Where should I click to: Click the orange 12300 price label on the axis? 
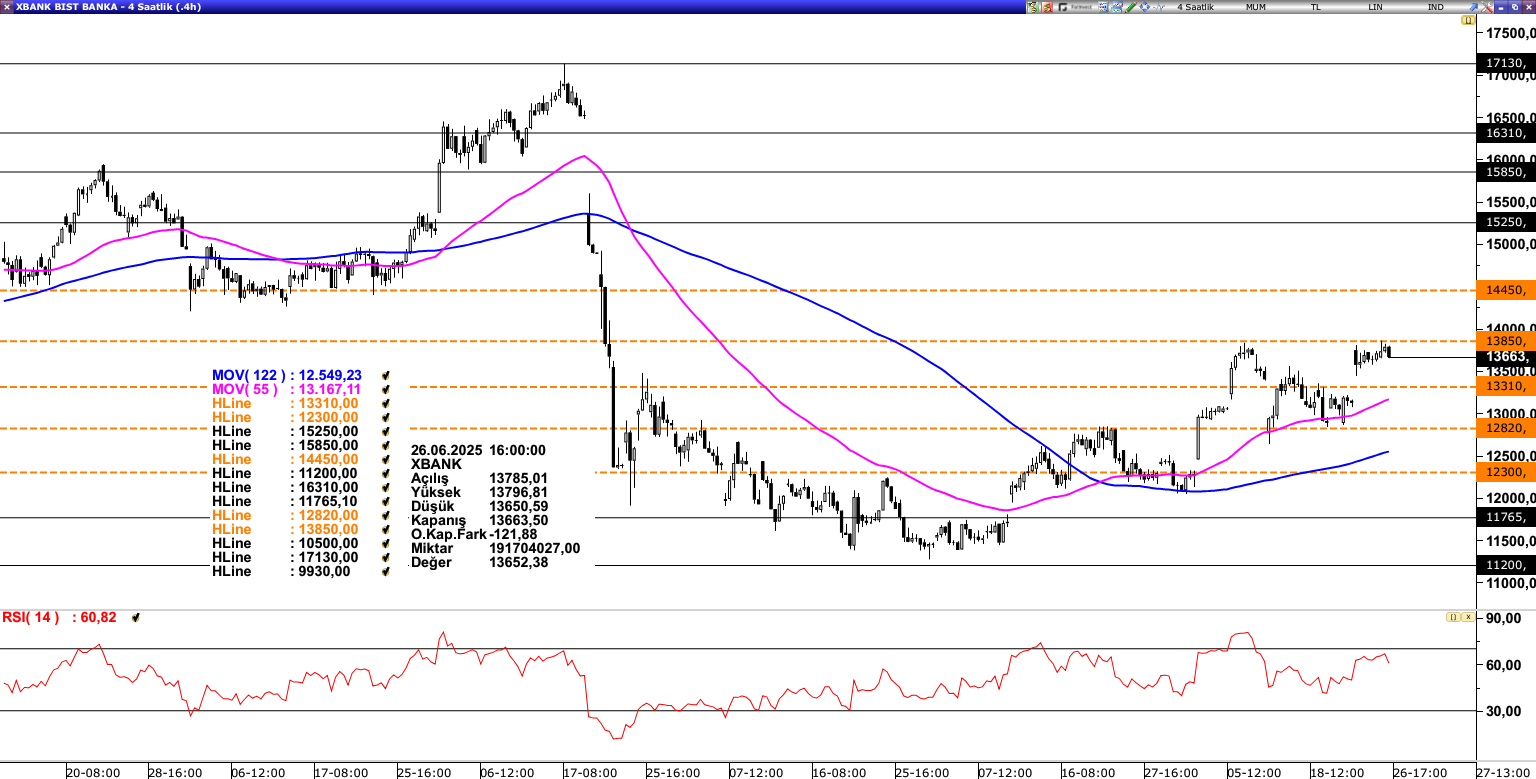coord(1505,472)
